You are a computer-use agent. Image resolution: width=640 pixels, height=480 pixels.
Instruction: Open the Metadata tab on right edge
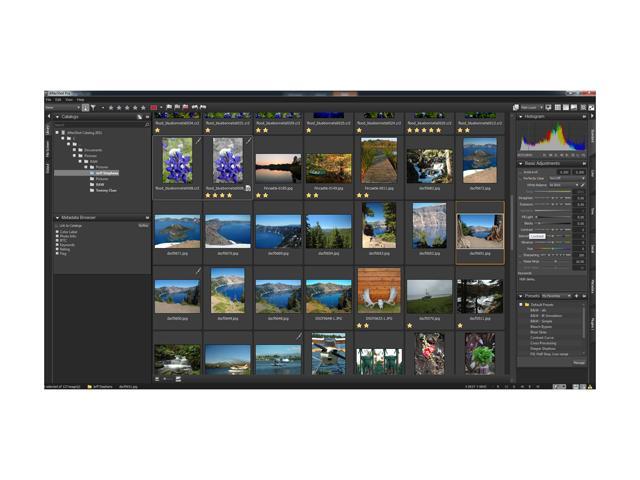592,286
